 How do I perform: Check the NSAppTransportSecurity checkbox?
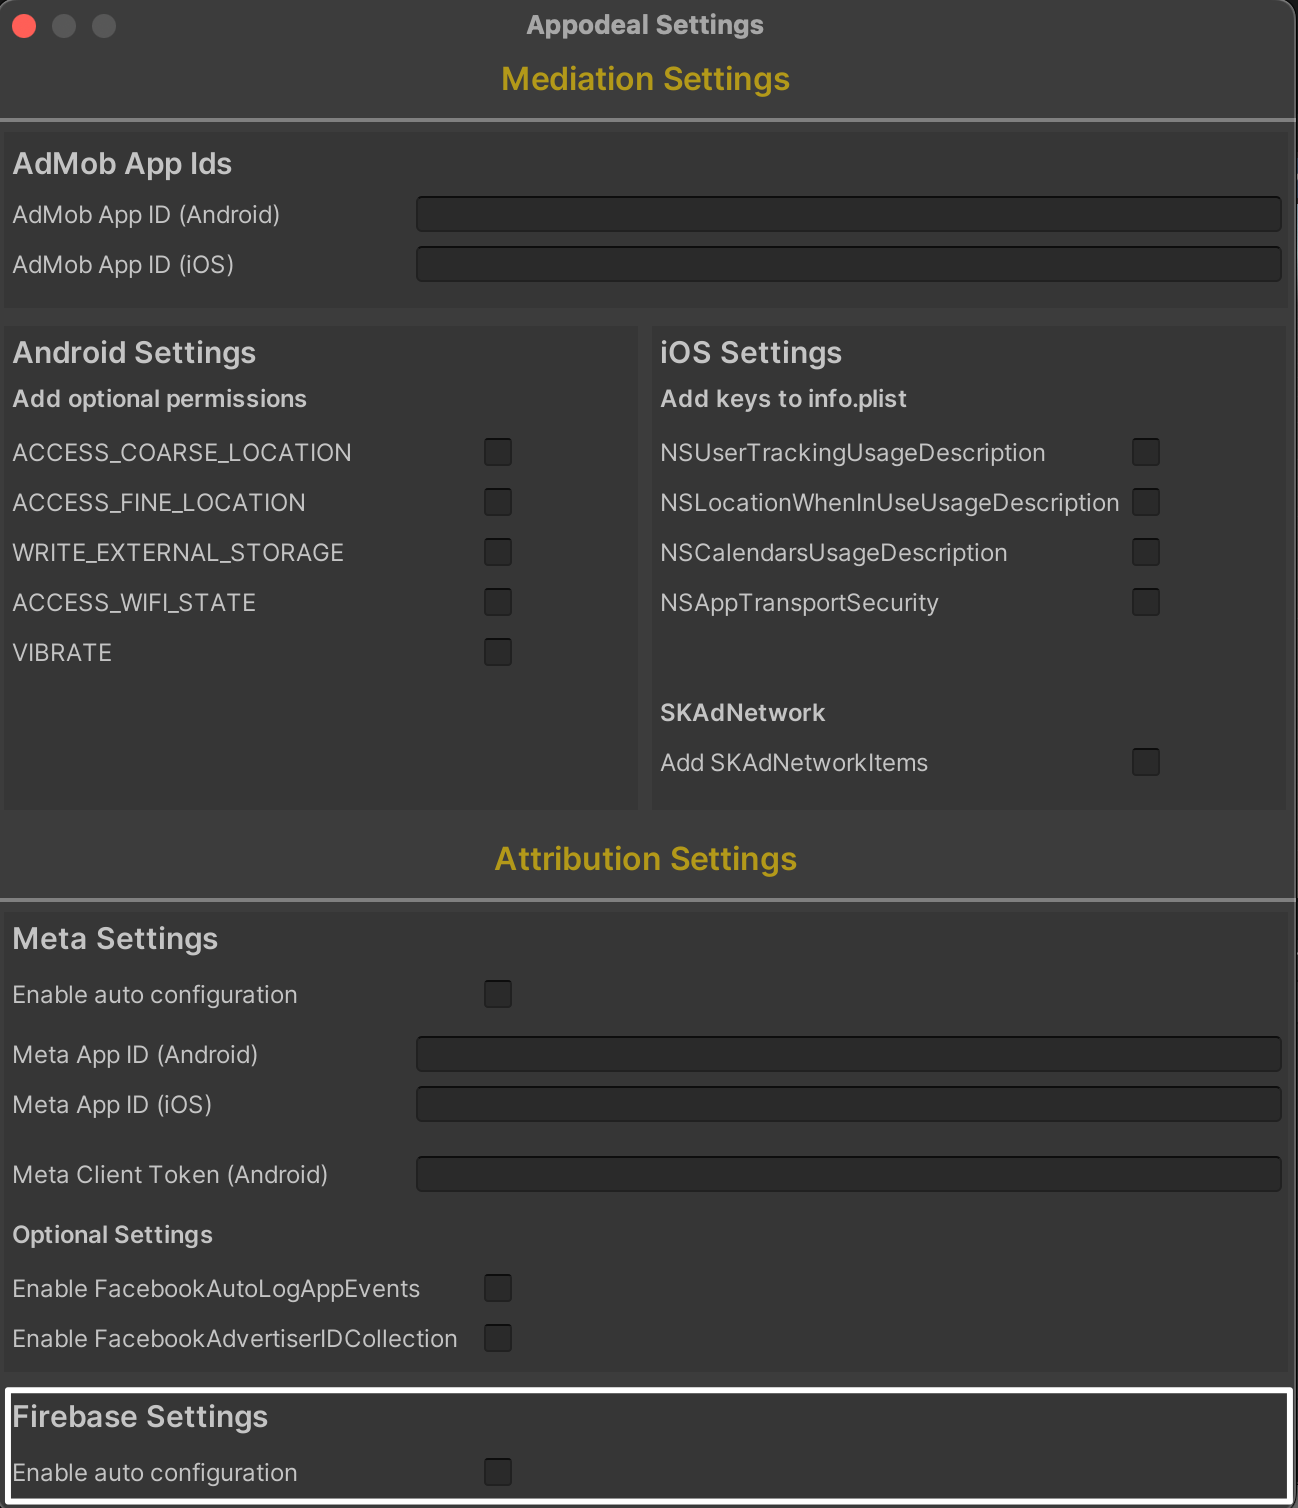coord(1146,602)
